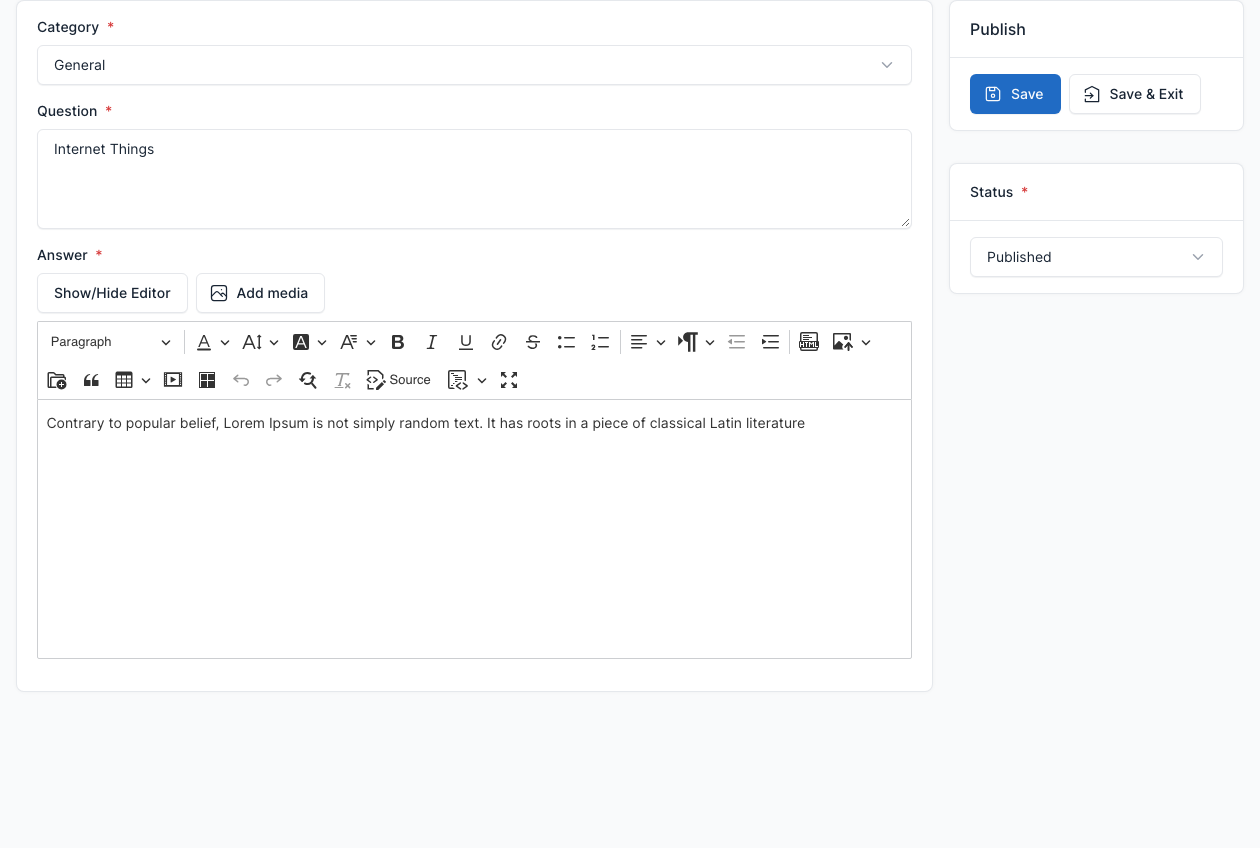Viewport: 1260px width, 848px height.
Task: Undo the last edit
Action: (241, 380)
